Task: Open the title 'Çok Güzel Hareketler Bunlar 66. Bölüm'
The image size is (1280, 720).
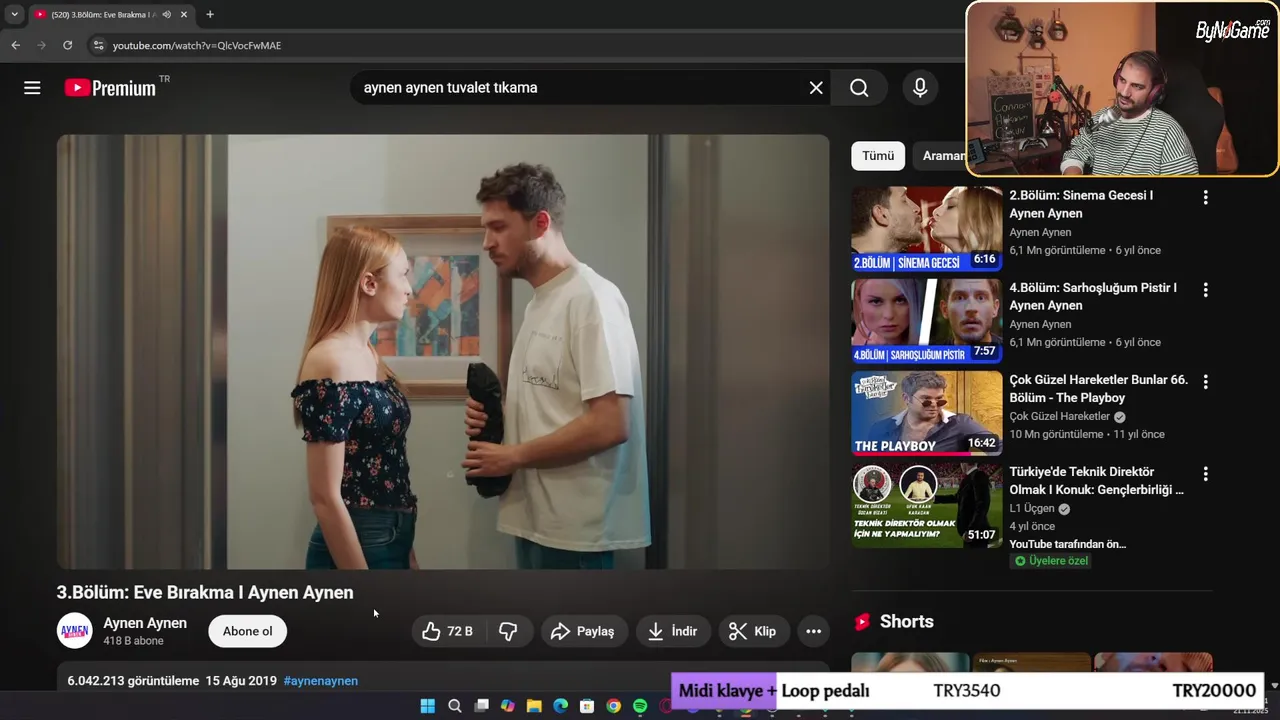Action: click(1099, 389)
